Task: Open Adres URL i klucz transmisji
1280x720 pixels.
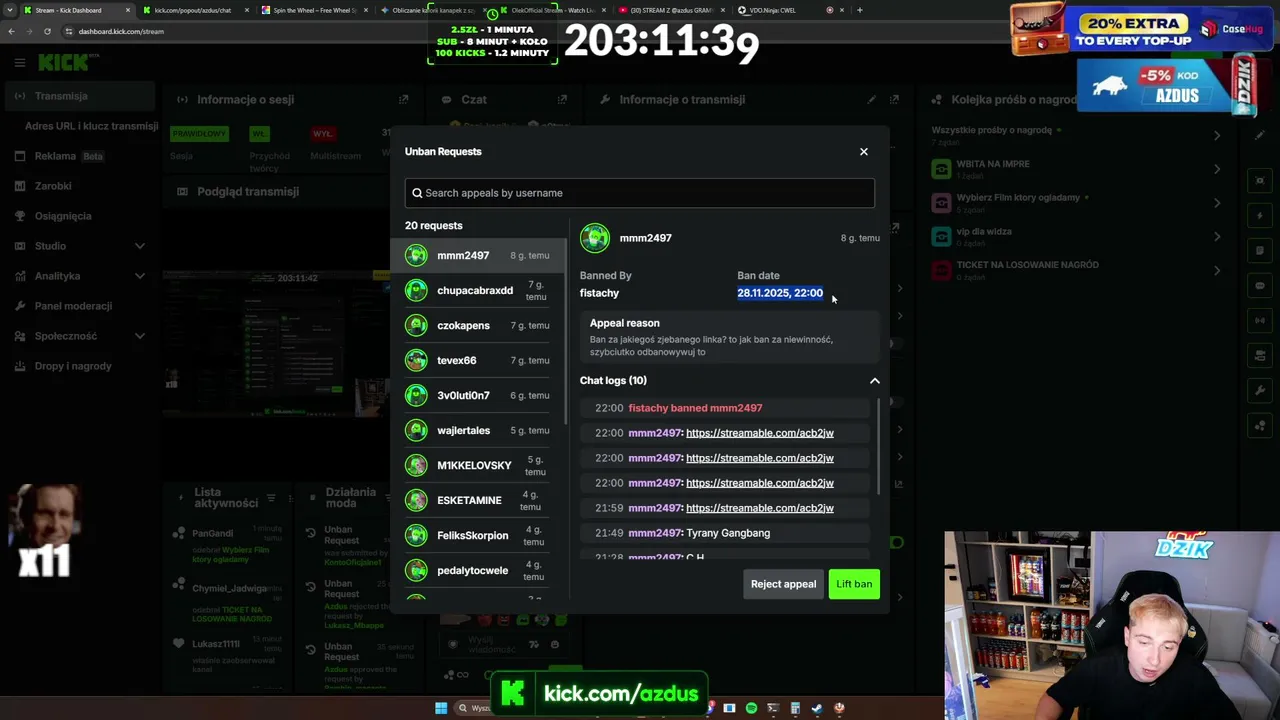Action: click(x=91, y=126)
